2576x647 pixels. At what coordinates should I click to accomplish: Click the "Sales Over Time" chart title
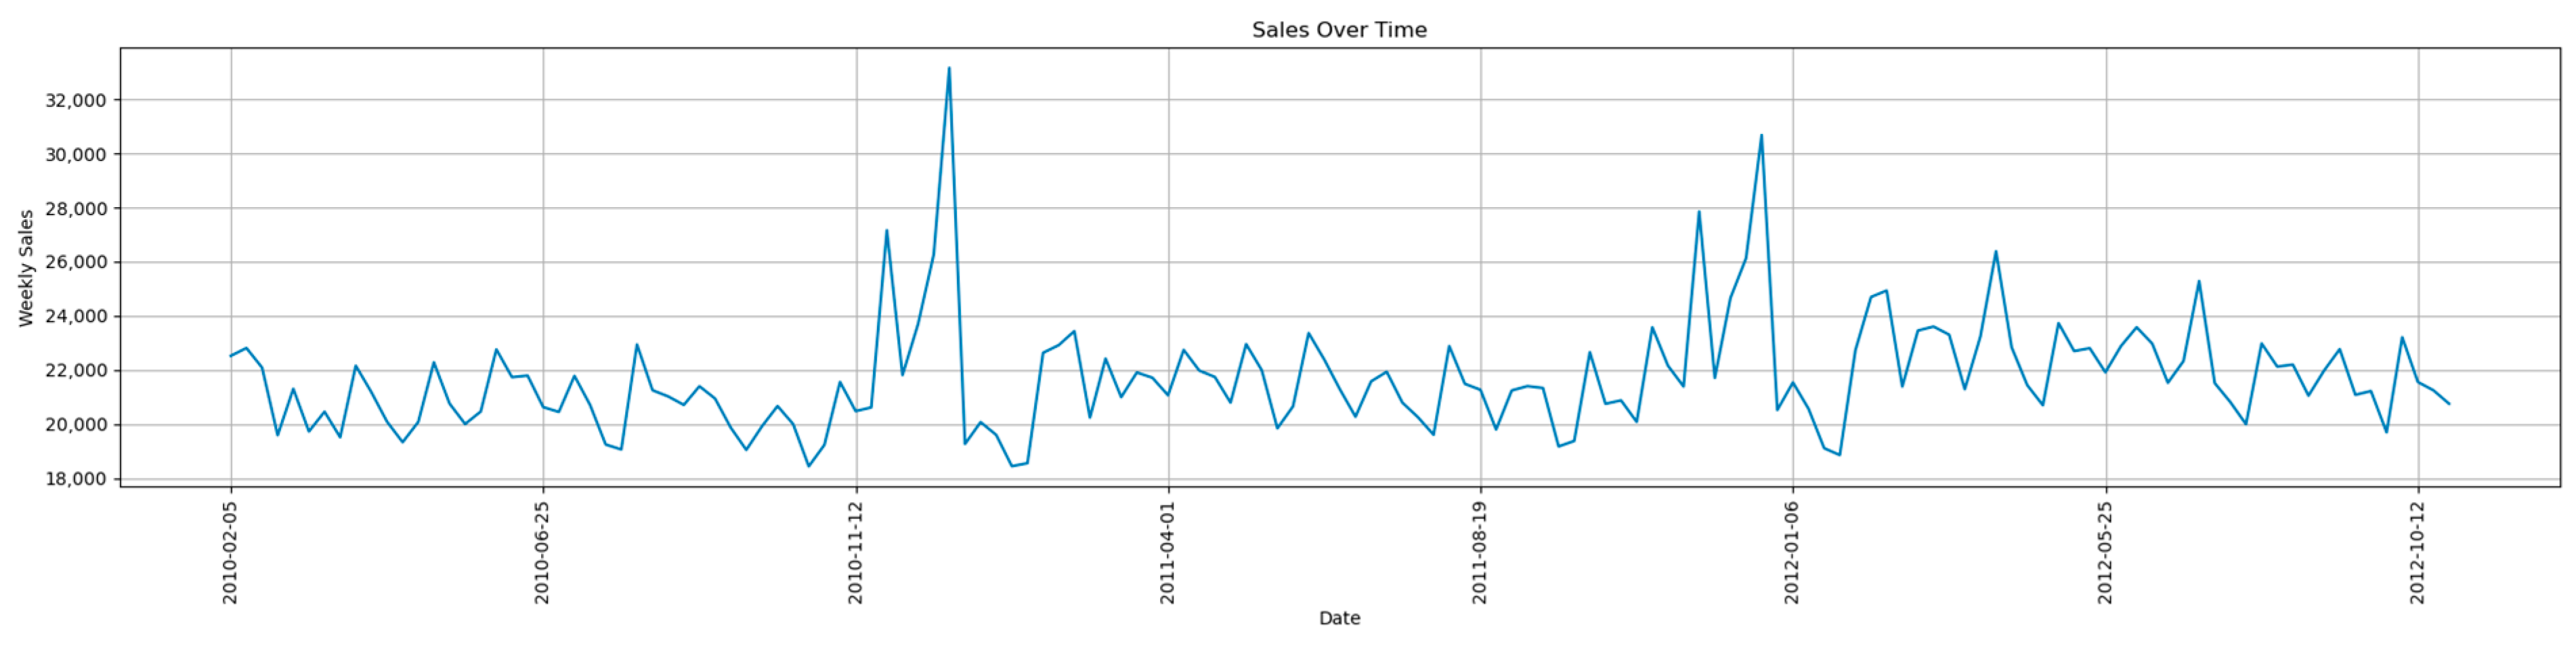pos(1338,30)
